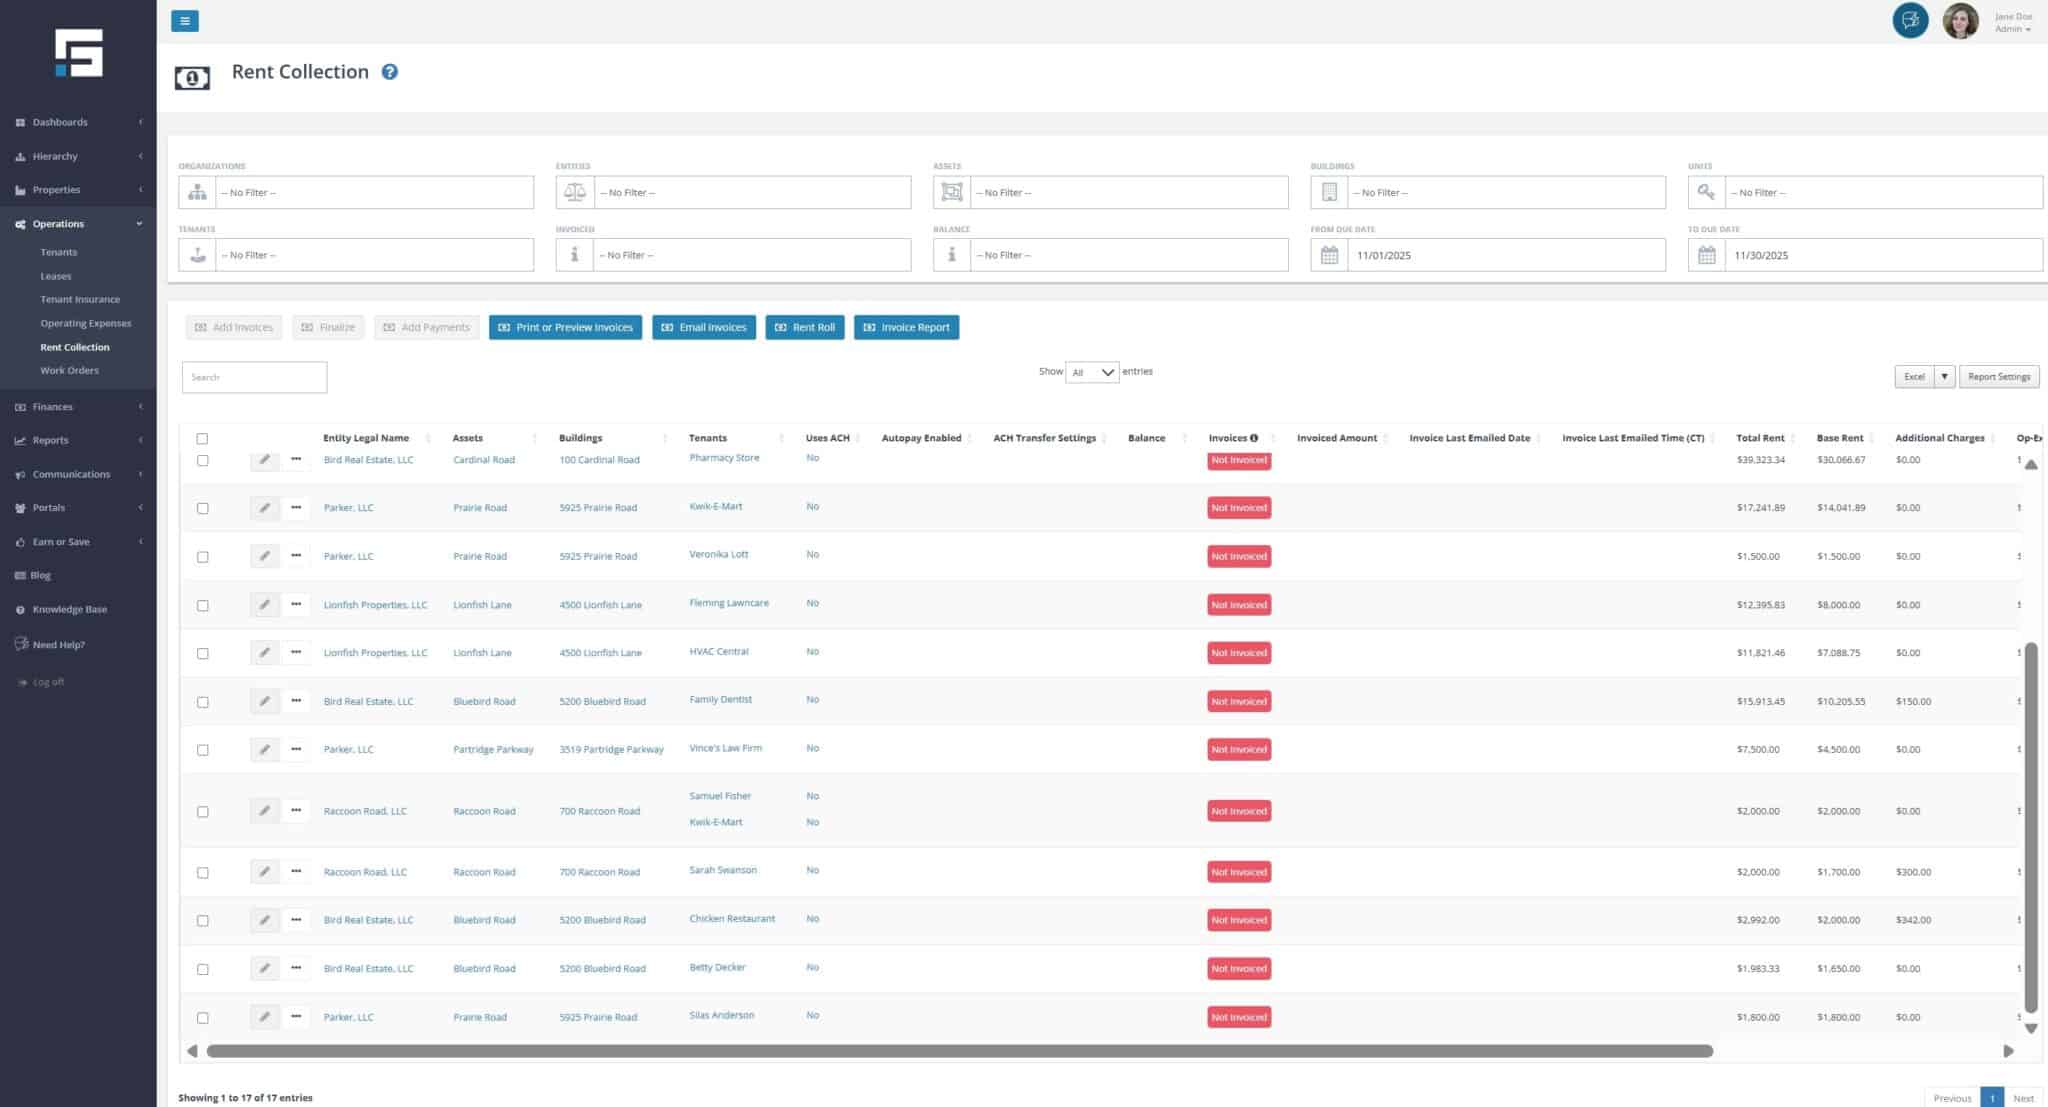
Task: Open Work Orders in the sidebar
Action: click(69, 371)
